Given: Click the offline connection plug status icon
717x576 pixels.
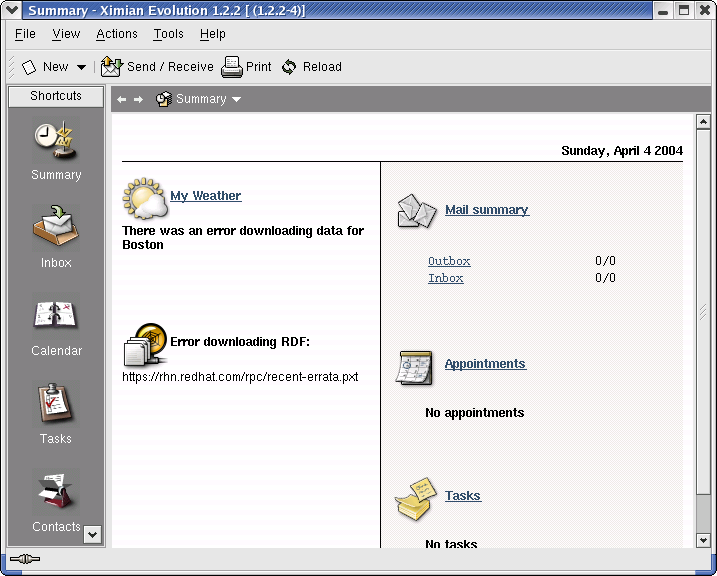Looking at the screenshot, I should [25, 559].
